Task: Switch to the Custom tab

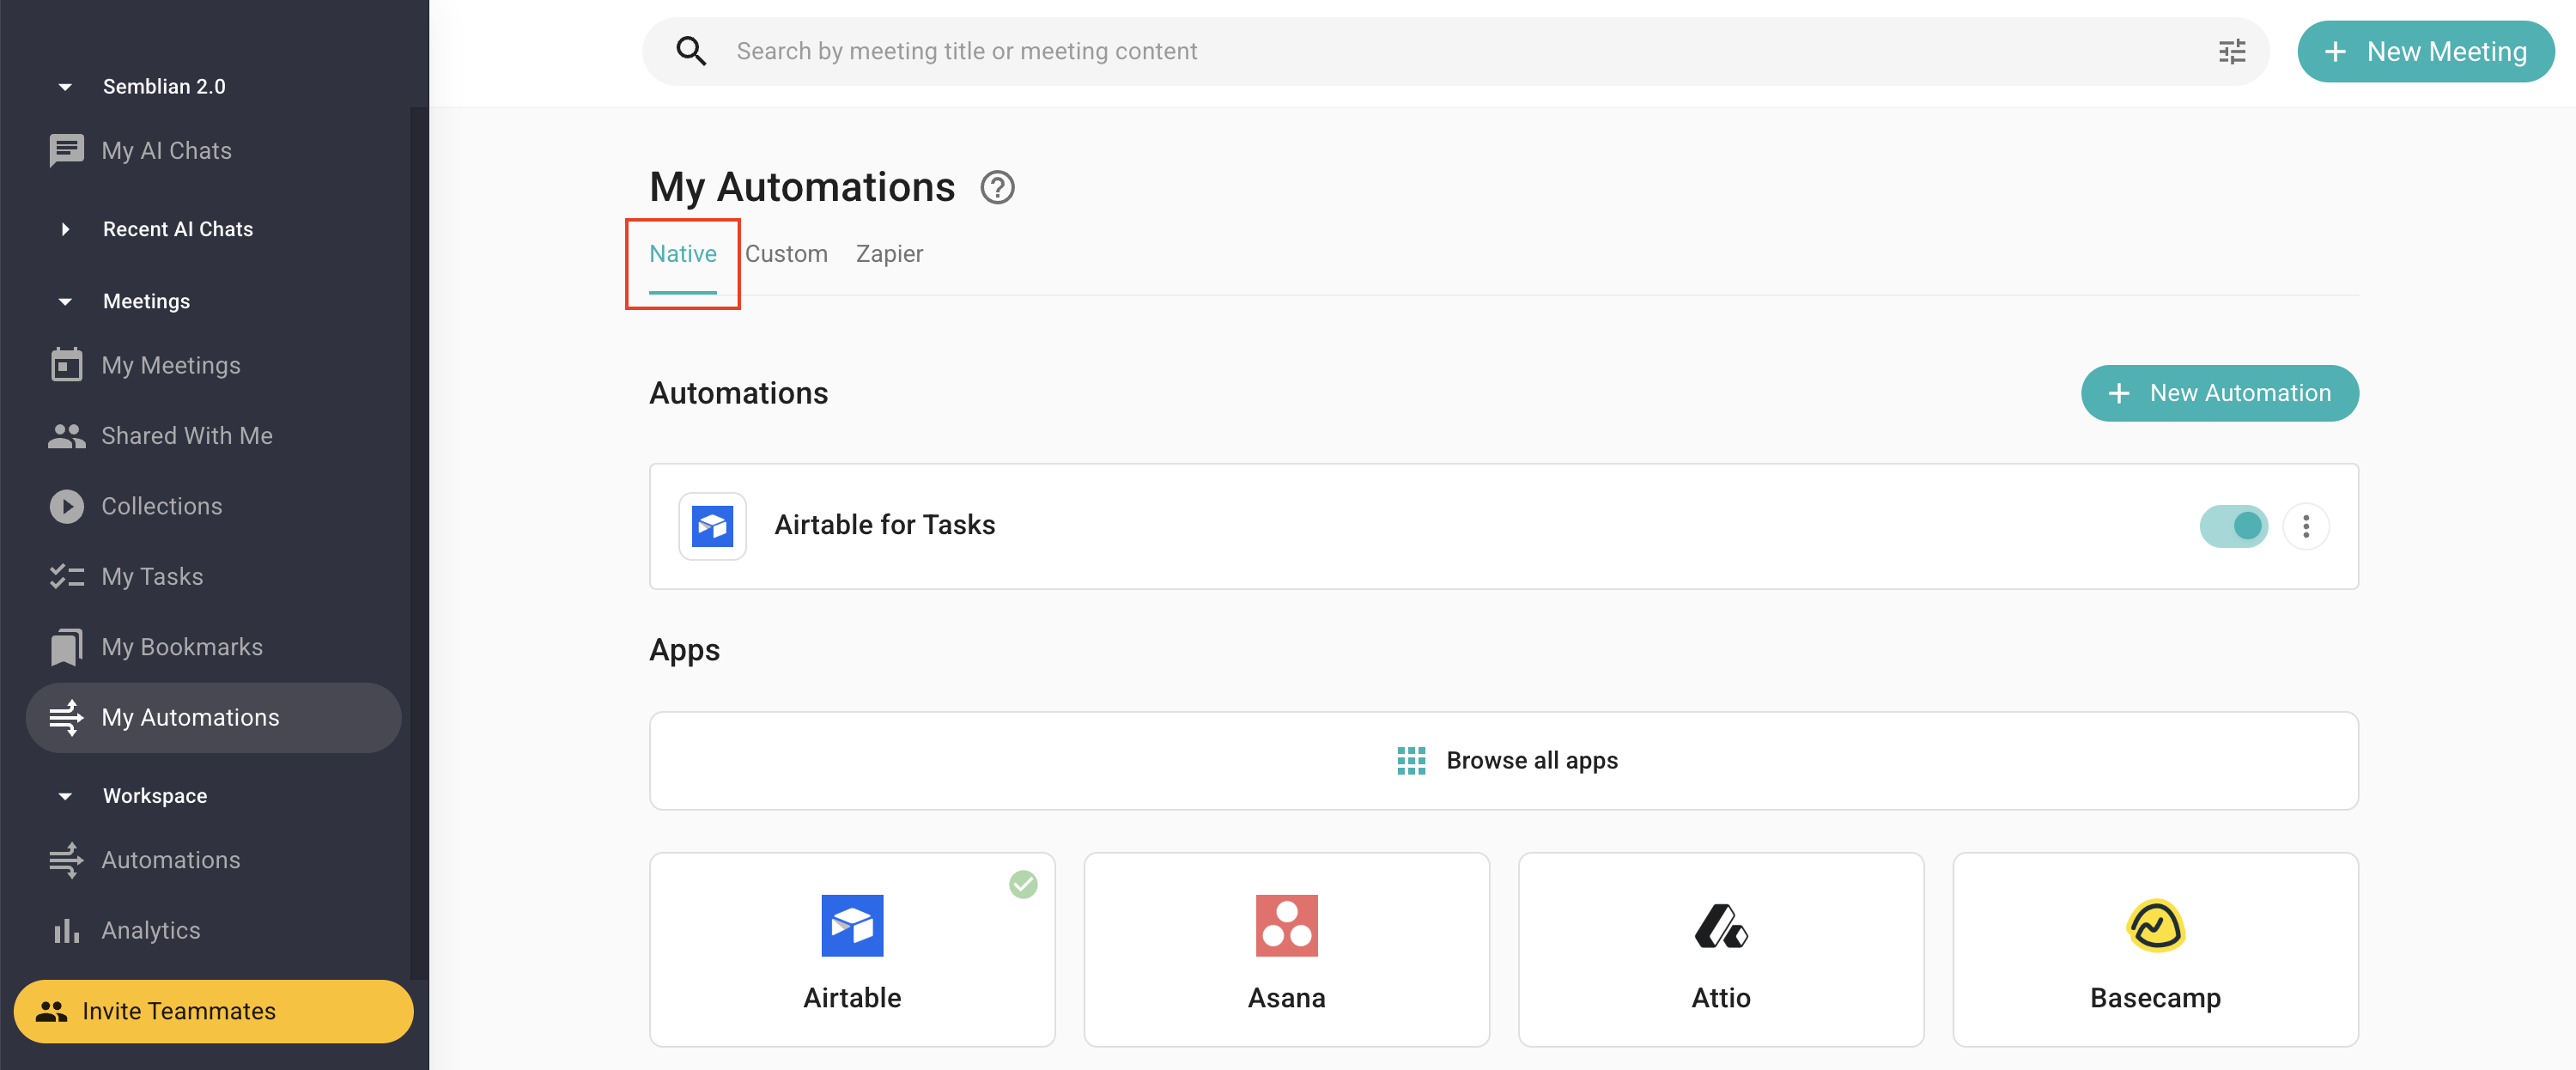Action: [x=787, y=253]
